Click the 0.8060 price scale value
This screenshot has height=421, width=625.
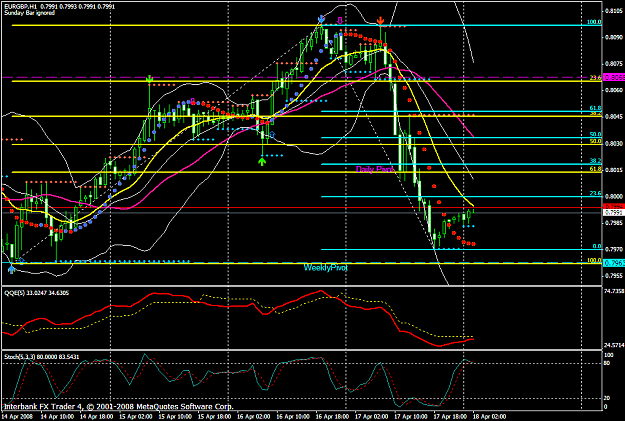click(614, 90)
